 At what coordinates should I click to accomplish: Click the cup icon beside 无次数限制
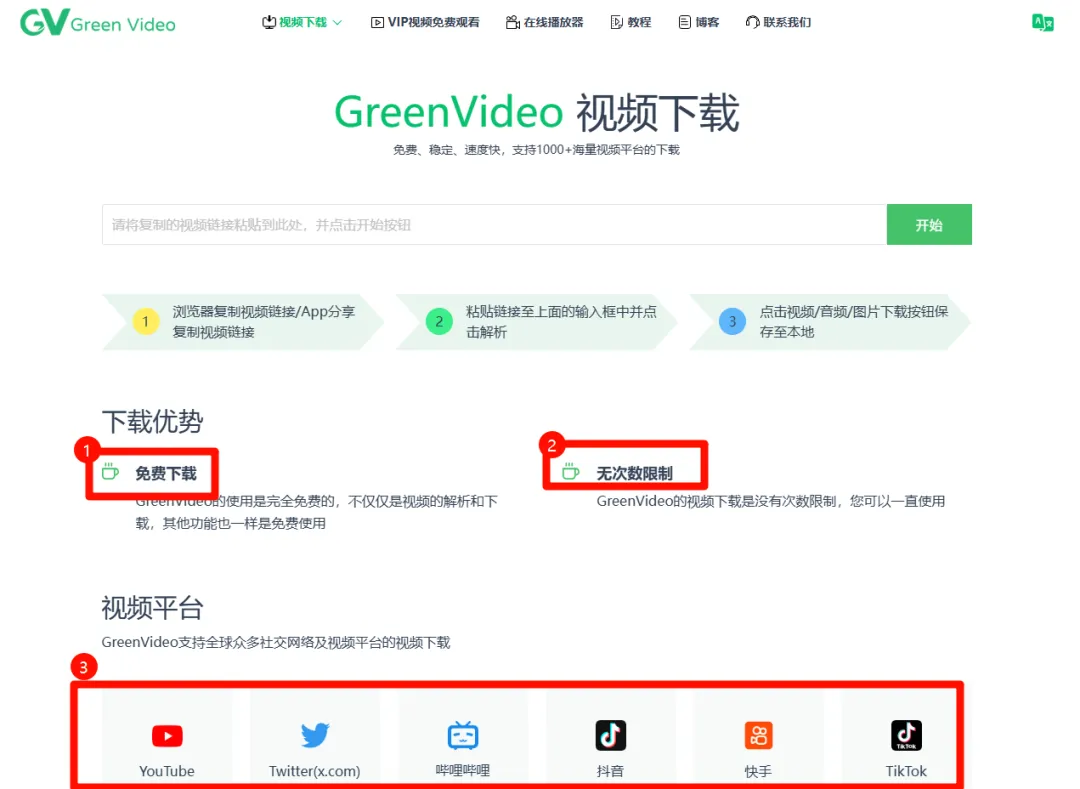pos(570,472)
